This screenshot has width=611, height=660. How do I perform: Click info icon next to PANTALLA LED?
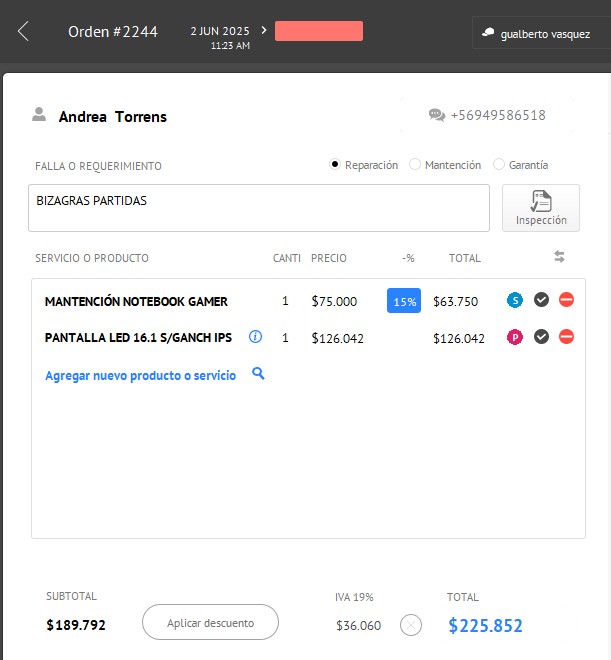tap(255, 337)
